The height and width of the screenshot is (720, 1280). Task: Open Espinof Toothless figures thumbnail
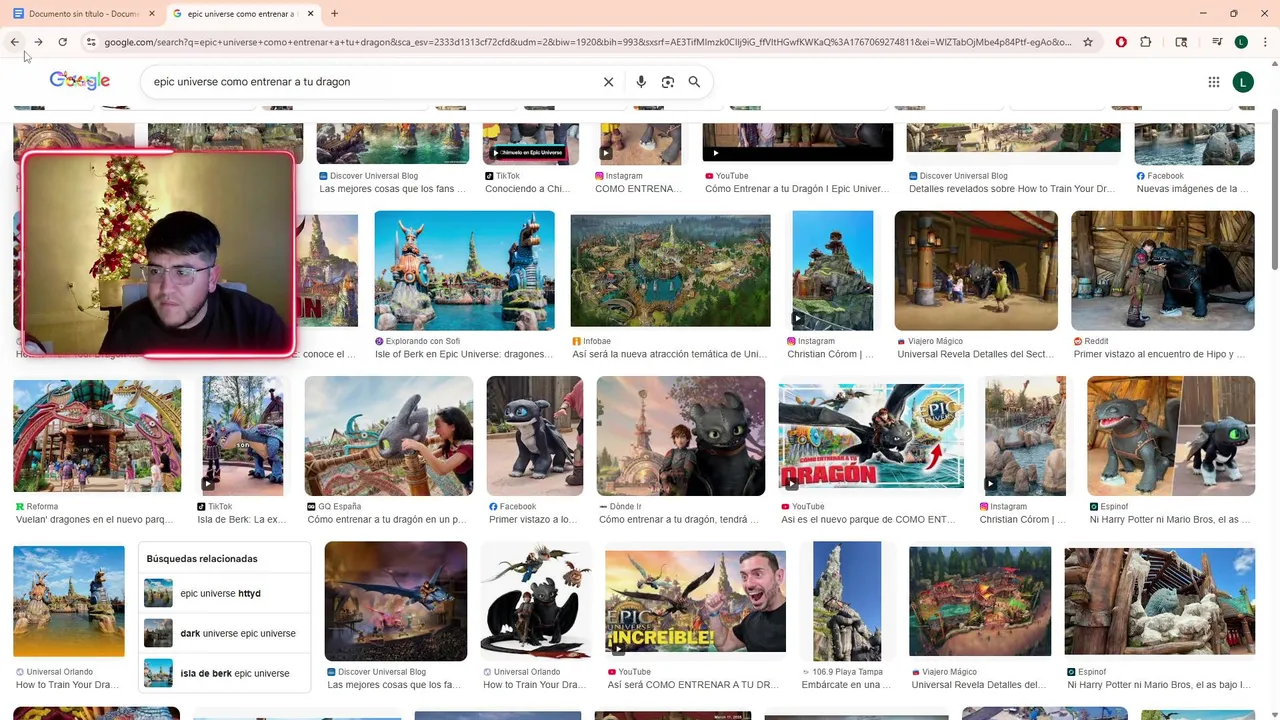coord(1171,436)
